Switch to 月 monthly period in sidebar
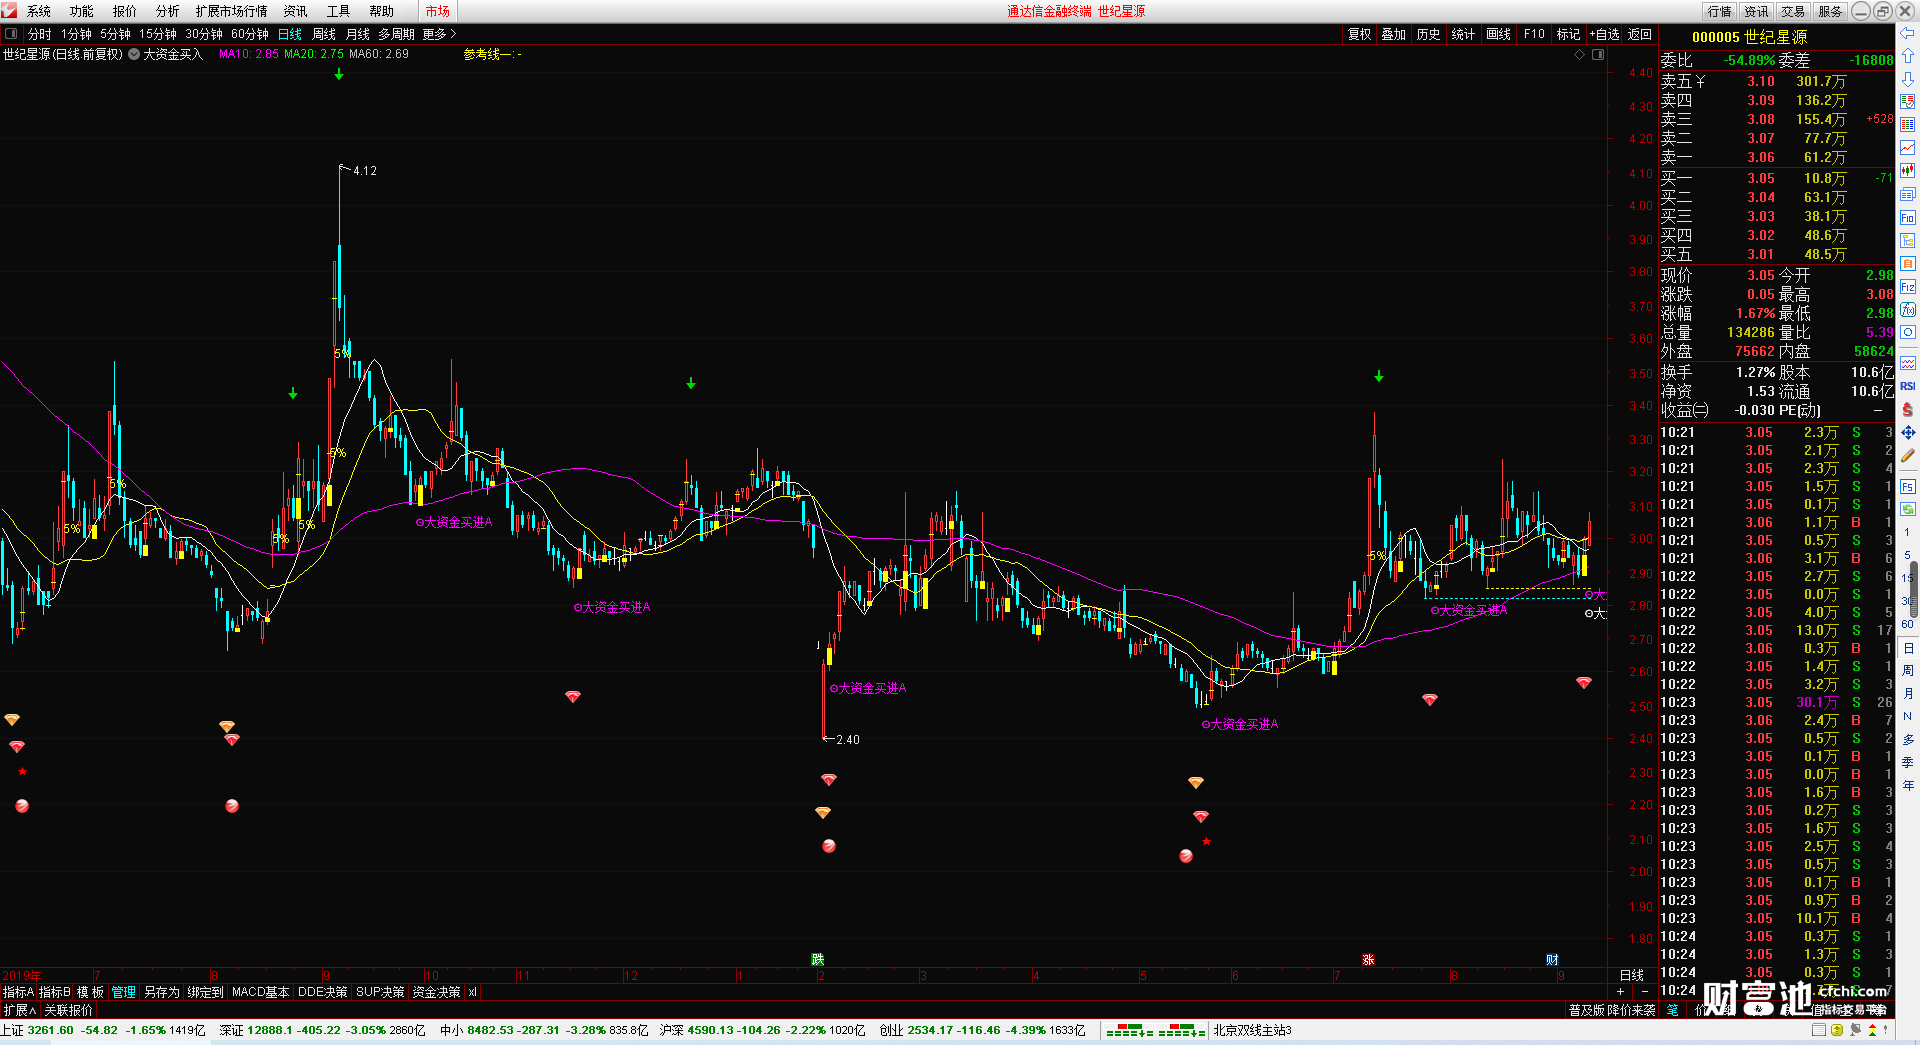Image resolution: width=1920 pixels, height=1045 pixels. [1908, 693]
